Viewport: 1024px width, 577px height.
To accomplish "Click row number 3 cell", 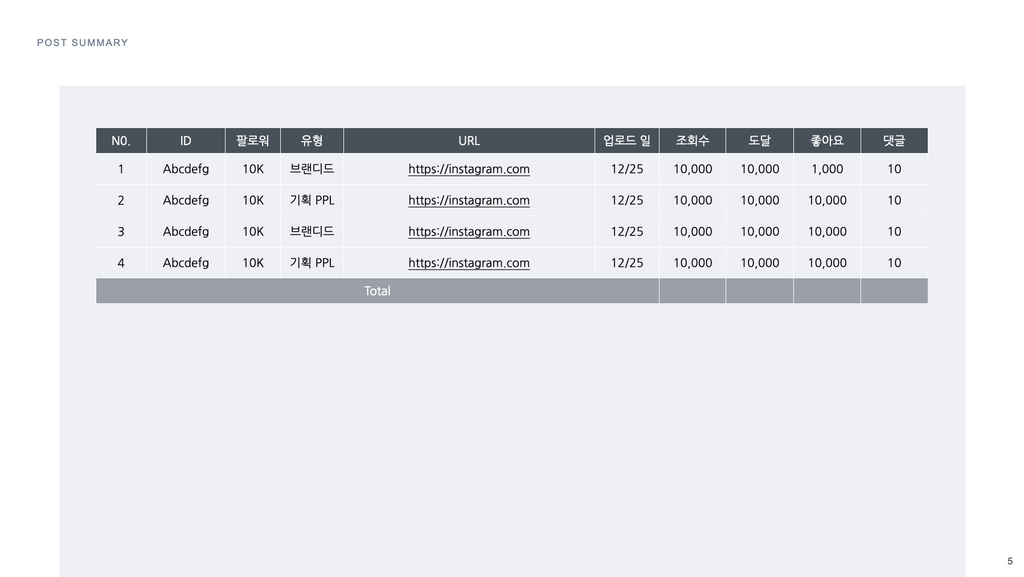I will pos(121,232).
